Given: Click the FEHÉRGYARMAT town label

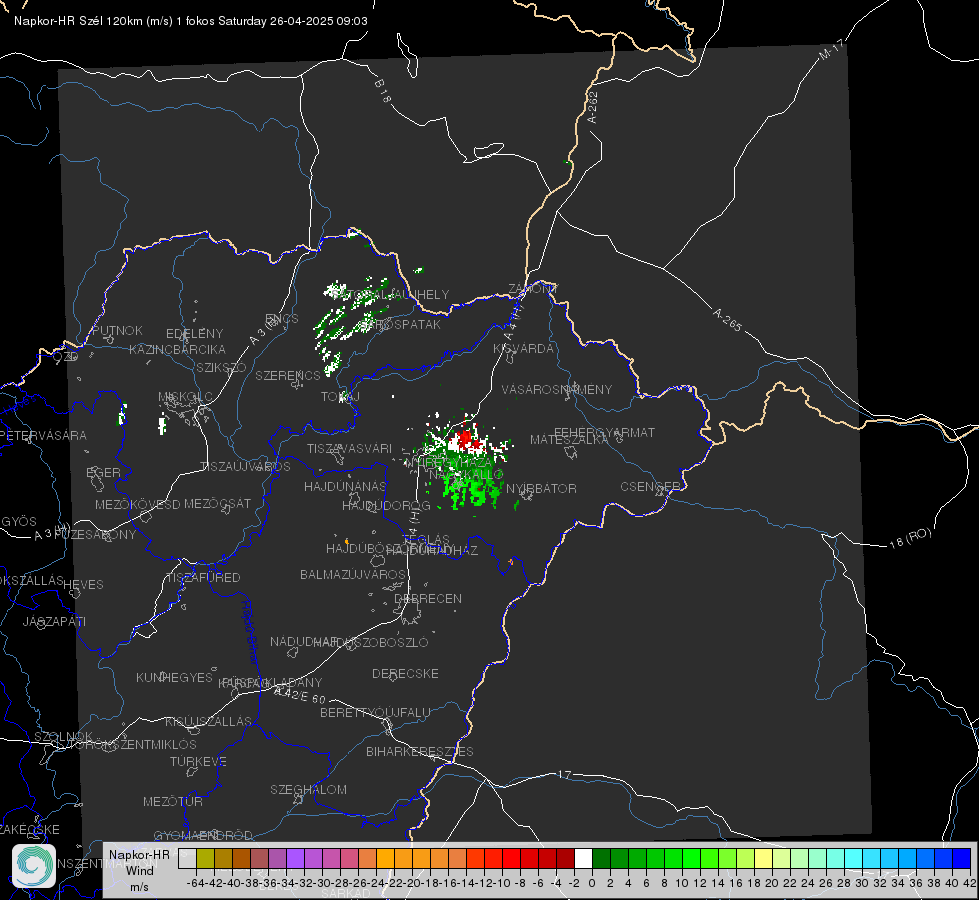Looking at the screenshot, I should pos(604,432).
